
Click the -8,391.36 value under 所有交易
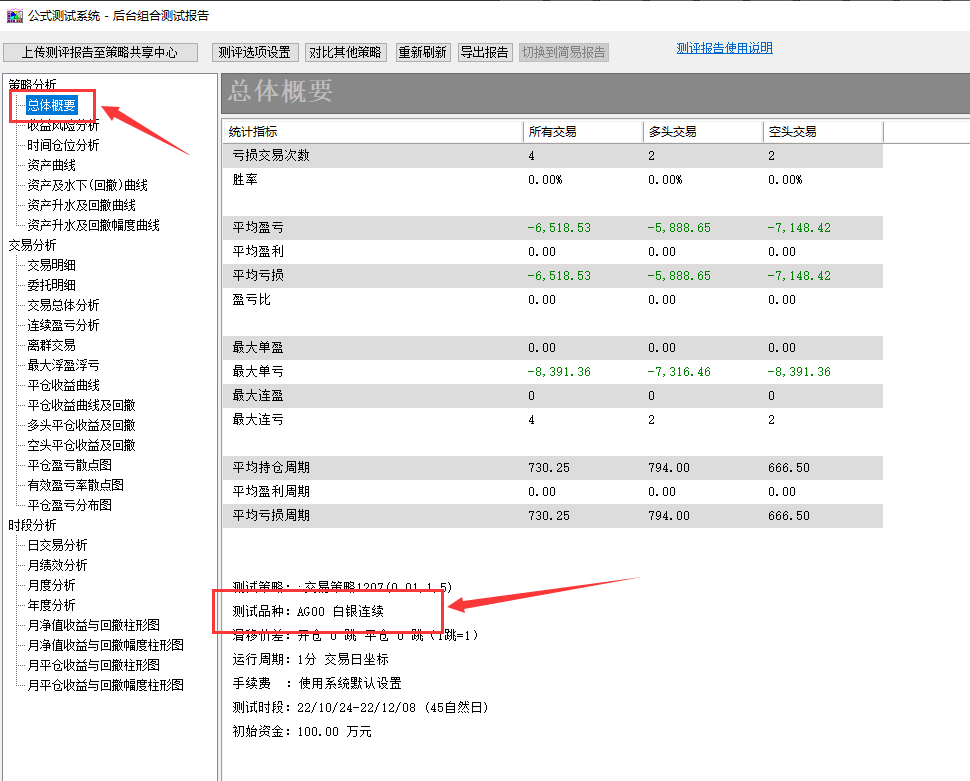pyautogui.click(x=559, y=372)
